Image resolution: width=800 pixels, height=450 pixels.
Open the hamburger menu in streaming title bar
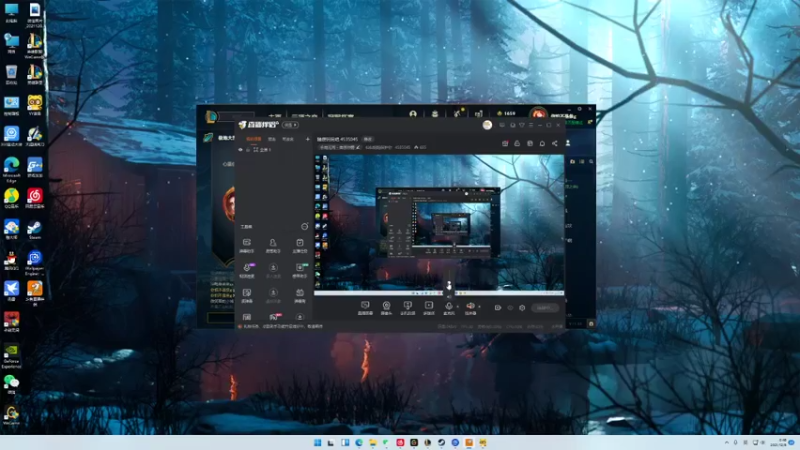click(531, 125)
